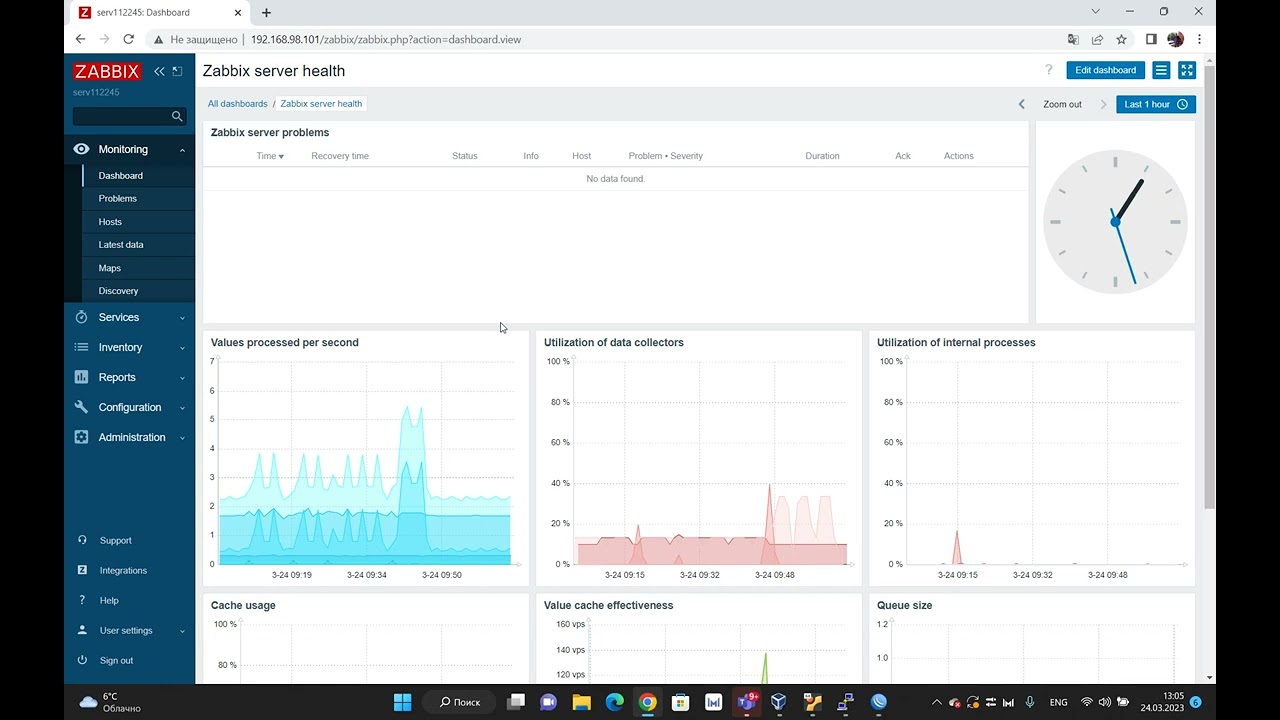Click the Support headset icon
Viewport: 1280px width, 720px height.
82,540
